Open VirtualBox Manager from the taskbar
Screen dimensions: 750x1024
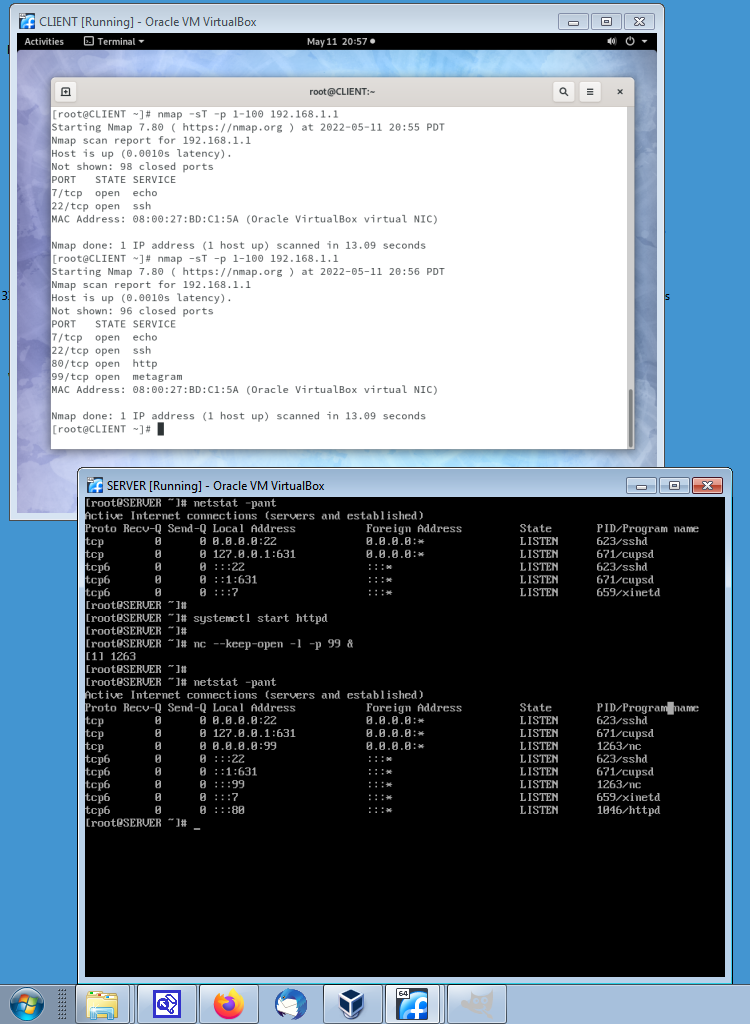352,1004
